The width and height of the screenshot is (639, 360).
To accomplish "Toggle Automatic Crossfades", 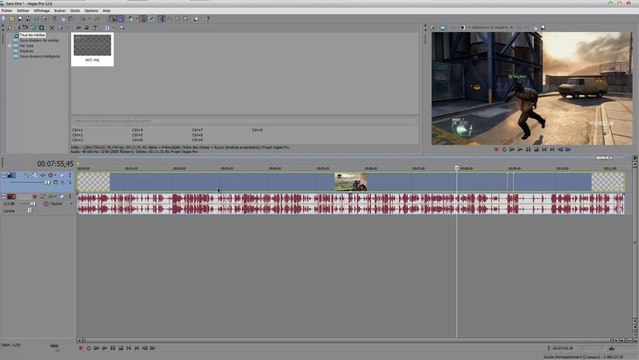I will coord(120,19).
